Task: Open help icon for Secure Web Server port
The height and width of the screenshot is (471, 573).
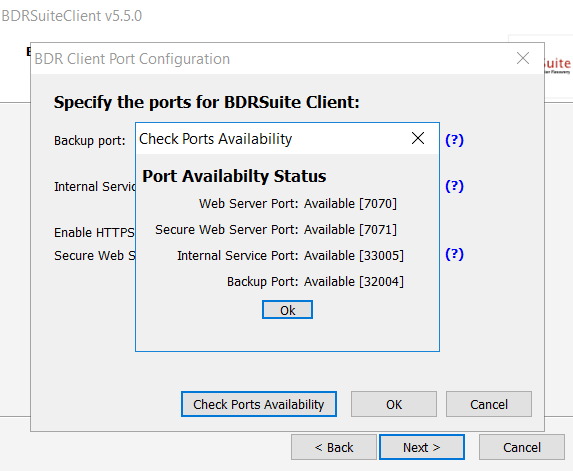Action: 454,254
